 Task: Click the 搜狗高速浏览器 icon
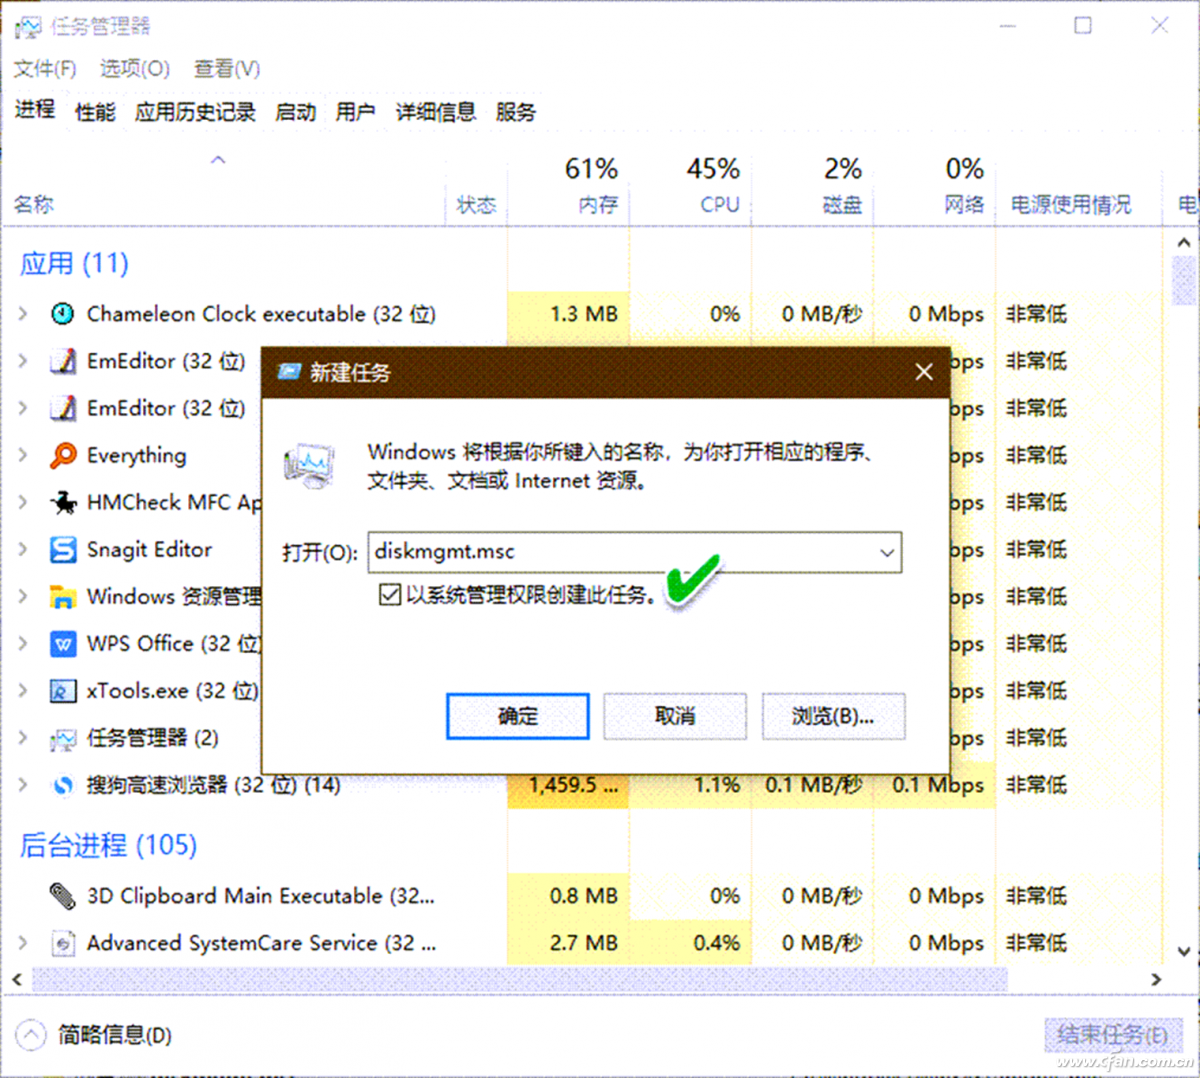63,785
